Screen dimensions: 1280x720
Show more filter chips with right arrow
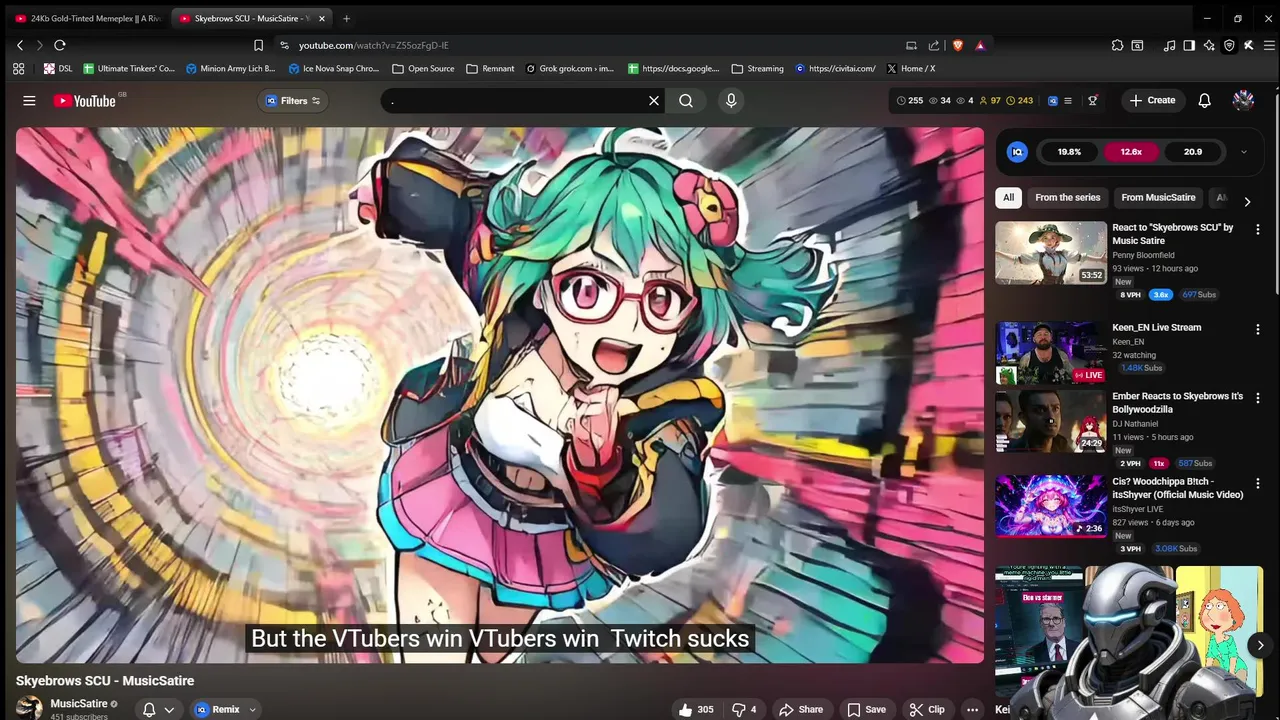pyautogui.click(x=1247, y=201)
